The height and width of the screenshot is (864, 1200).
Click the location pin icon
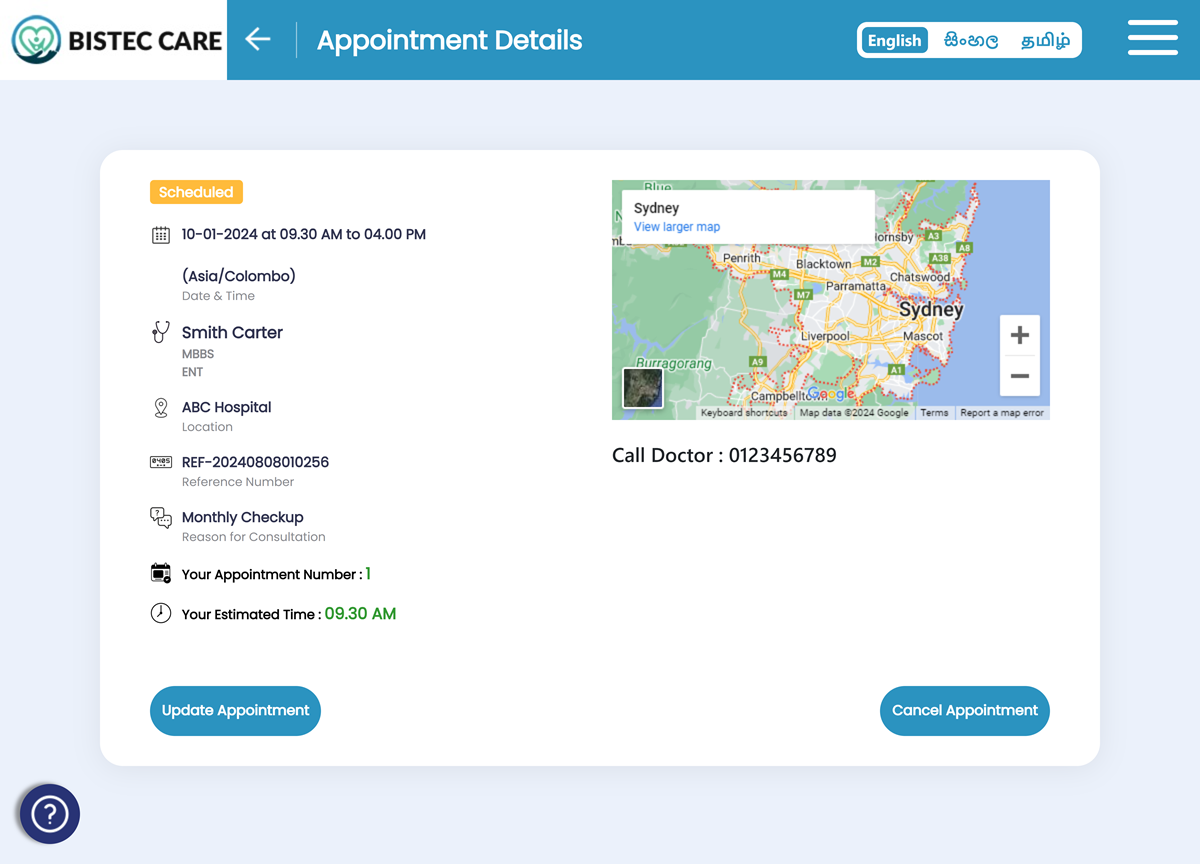(x=160, y=407)
